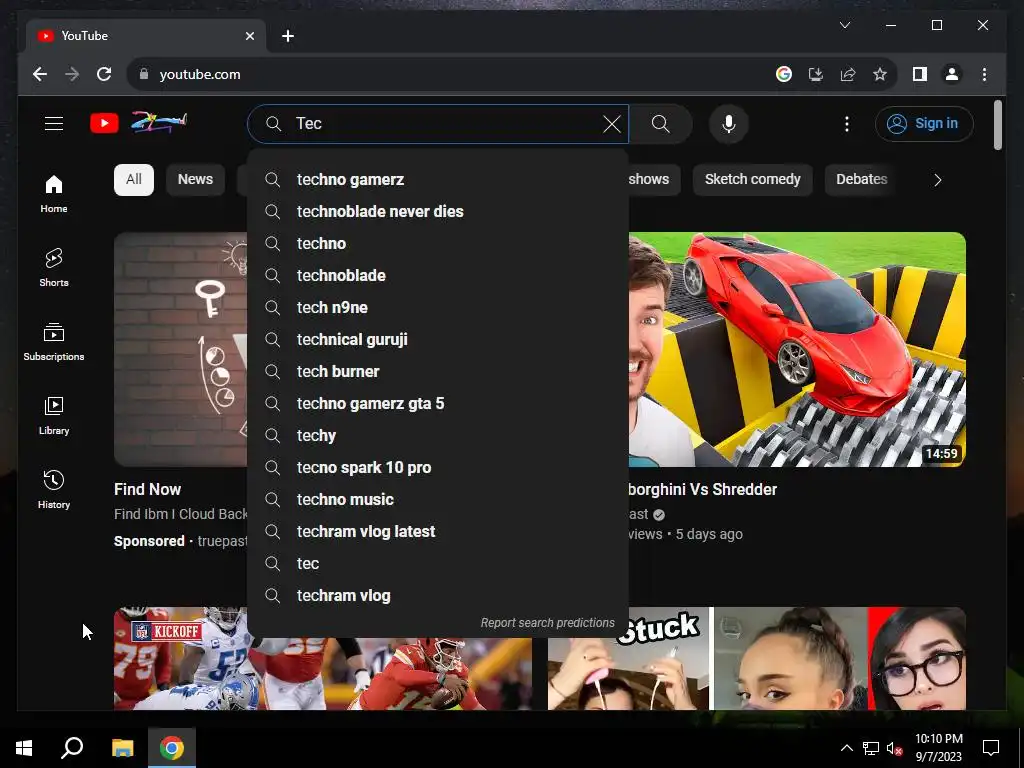Click the page vertical scrollbar
1024x768 pixels.
coord(997,125)
